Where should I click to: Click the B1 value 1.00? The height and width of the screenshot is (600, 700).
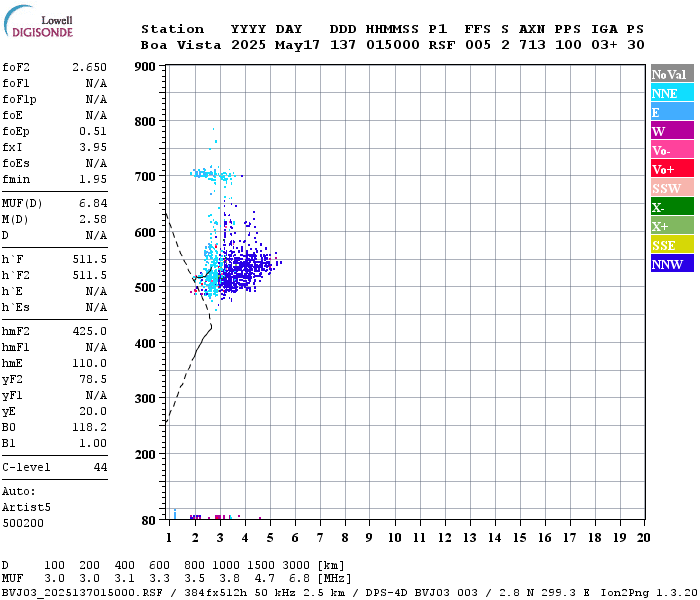point(93,443)
